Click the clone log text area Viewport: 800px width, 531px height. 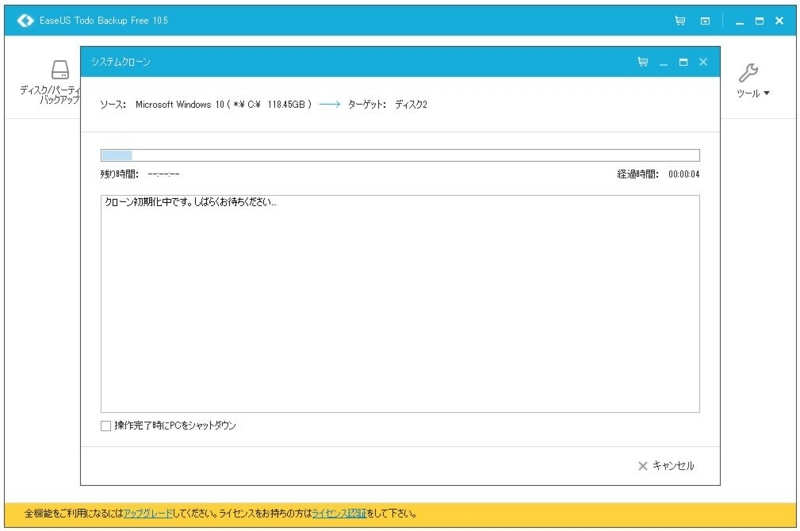400,304
